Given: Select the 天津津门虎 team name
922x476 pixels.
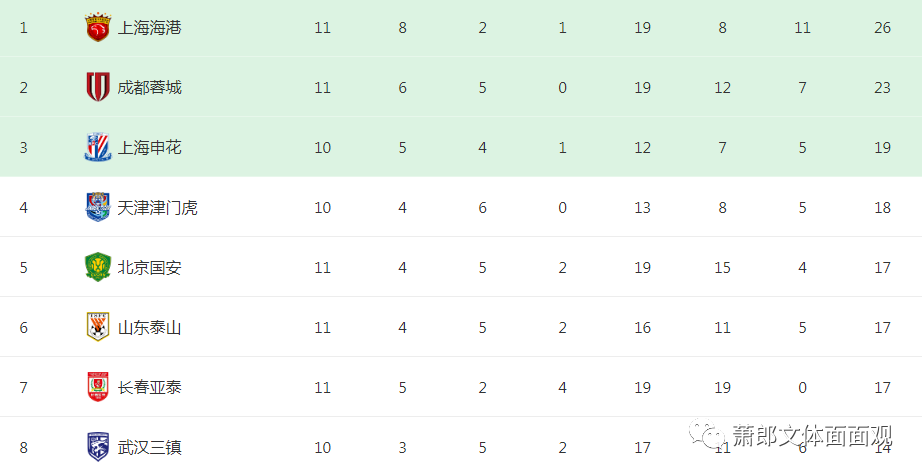Looking at the screenshot, I should [158, 207].
